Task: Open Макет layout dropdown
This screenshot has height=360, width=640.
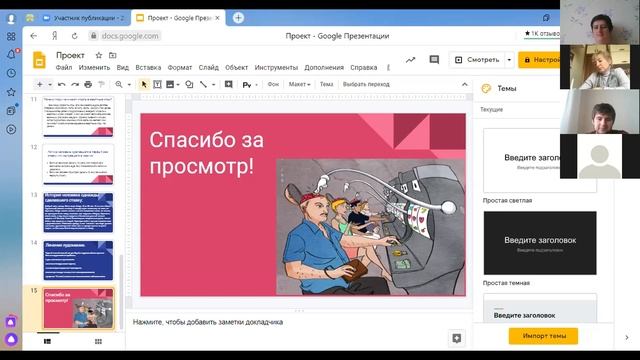Action: [300, 84]
